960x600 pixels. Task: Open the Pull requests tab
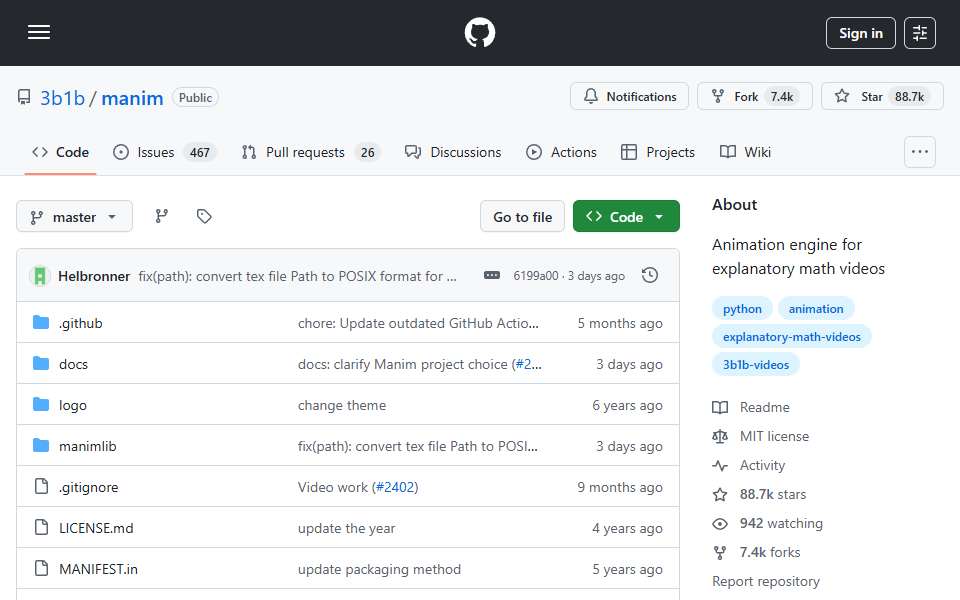coord(311,152)
